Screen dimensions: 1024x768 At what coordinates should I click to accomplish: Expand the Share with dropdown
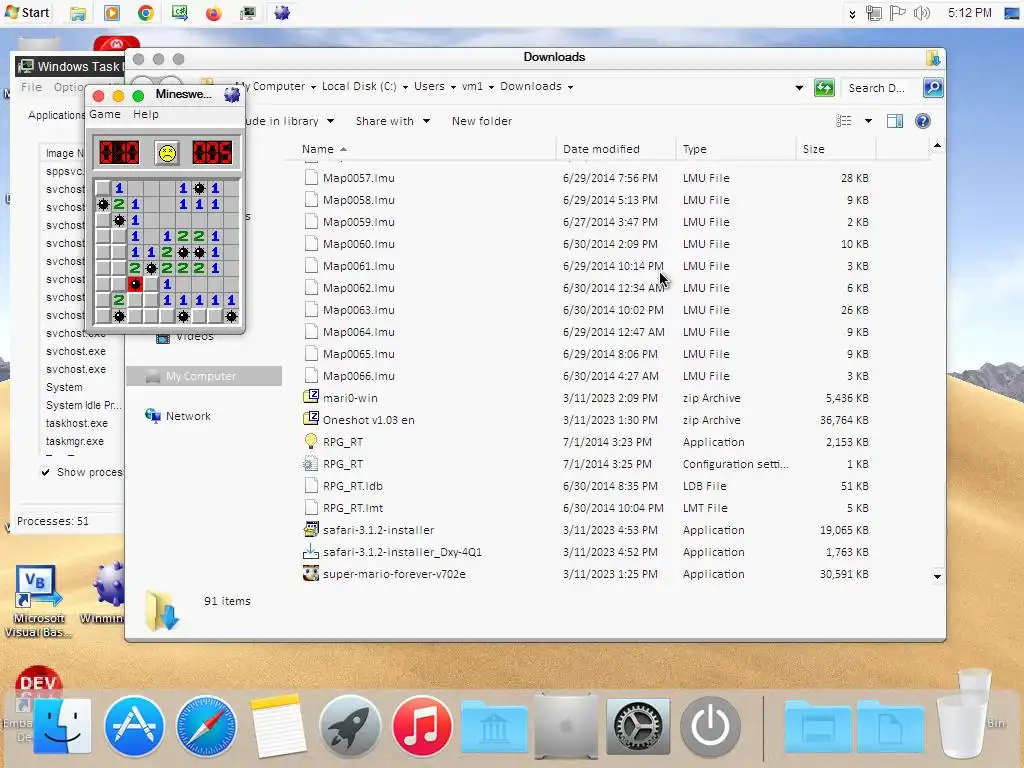[426, 121]
